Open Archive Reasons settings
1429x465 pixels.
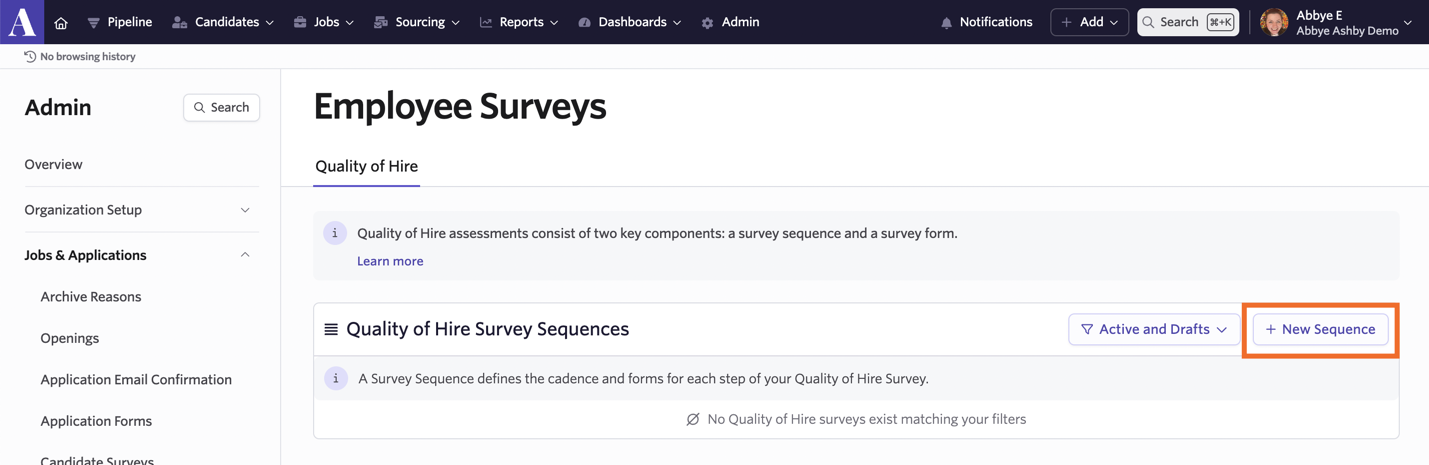click(x=91, y=297)
